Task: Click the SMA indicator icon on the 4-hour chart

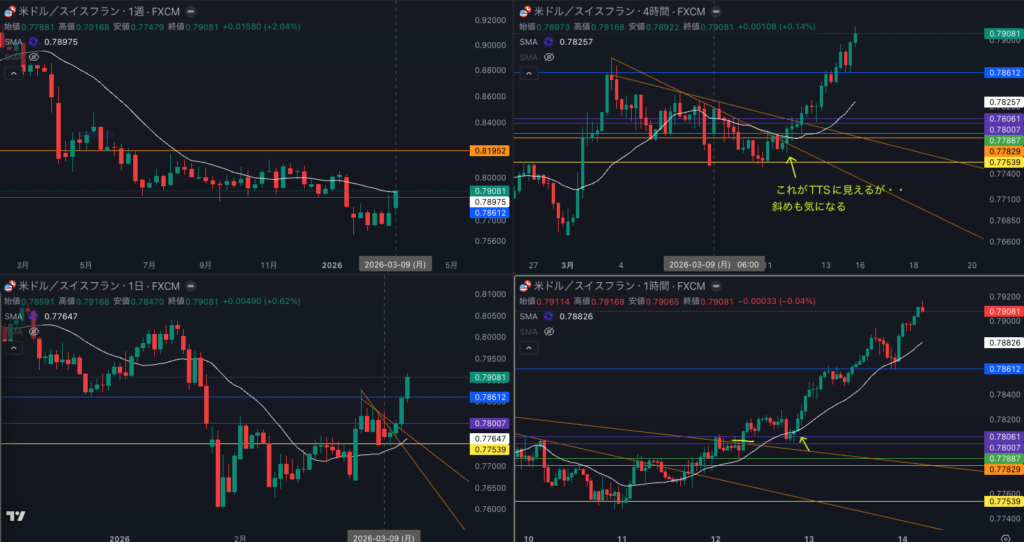Action: pos(547,42)
